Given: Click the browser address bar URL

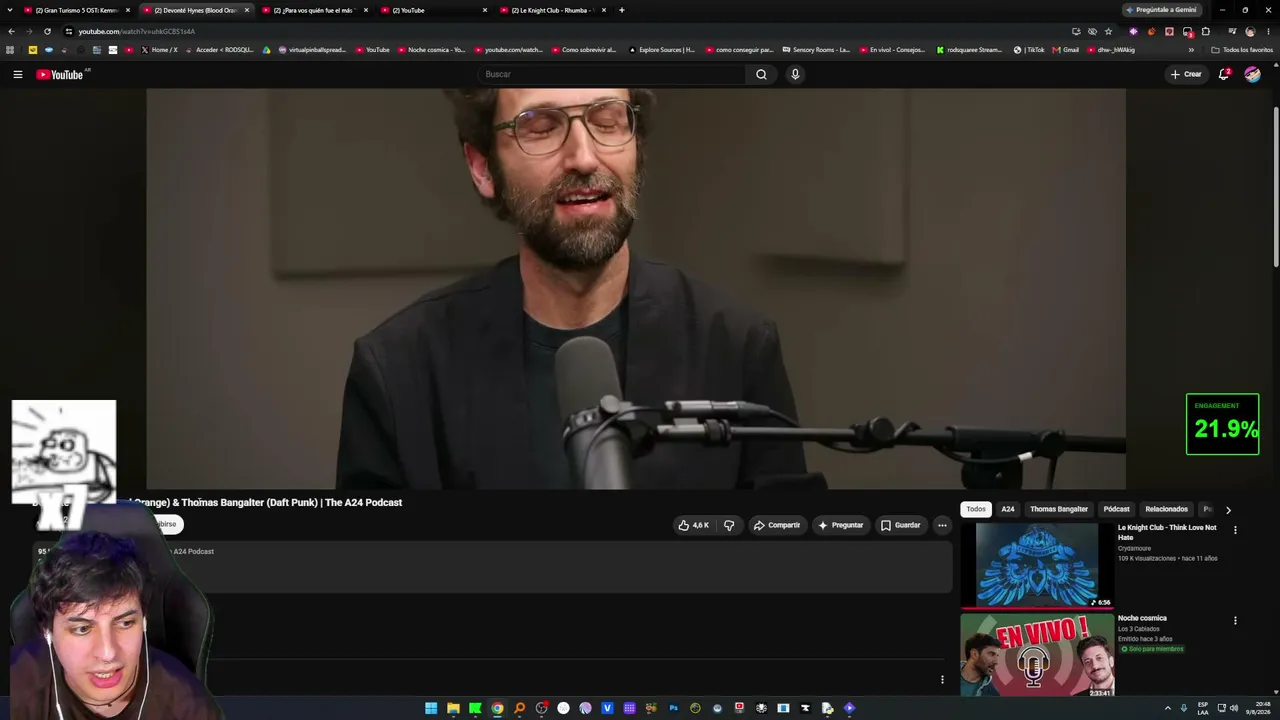Looking at the screenshot, I should pos(137,31).
